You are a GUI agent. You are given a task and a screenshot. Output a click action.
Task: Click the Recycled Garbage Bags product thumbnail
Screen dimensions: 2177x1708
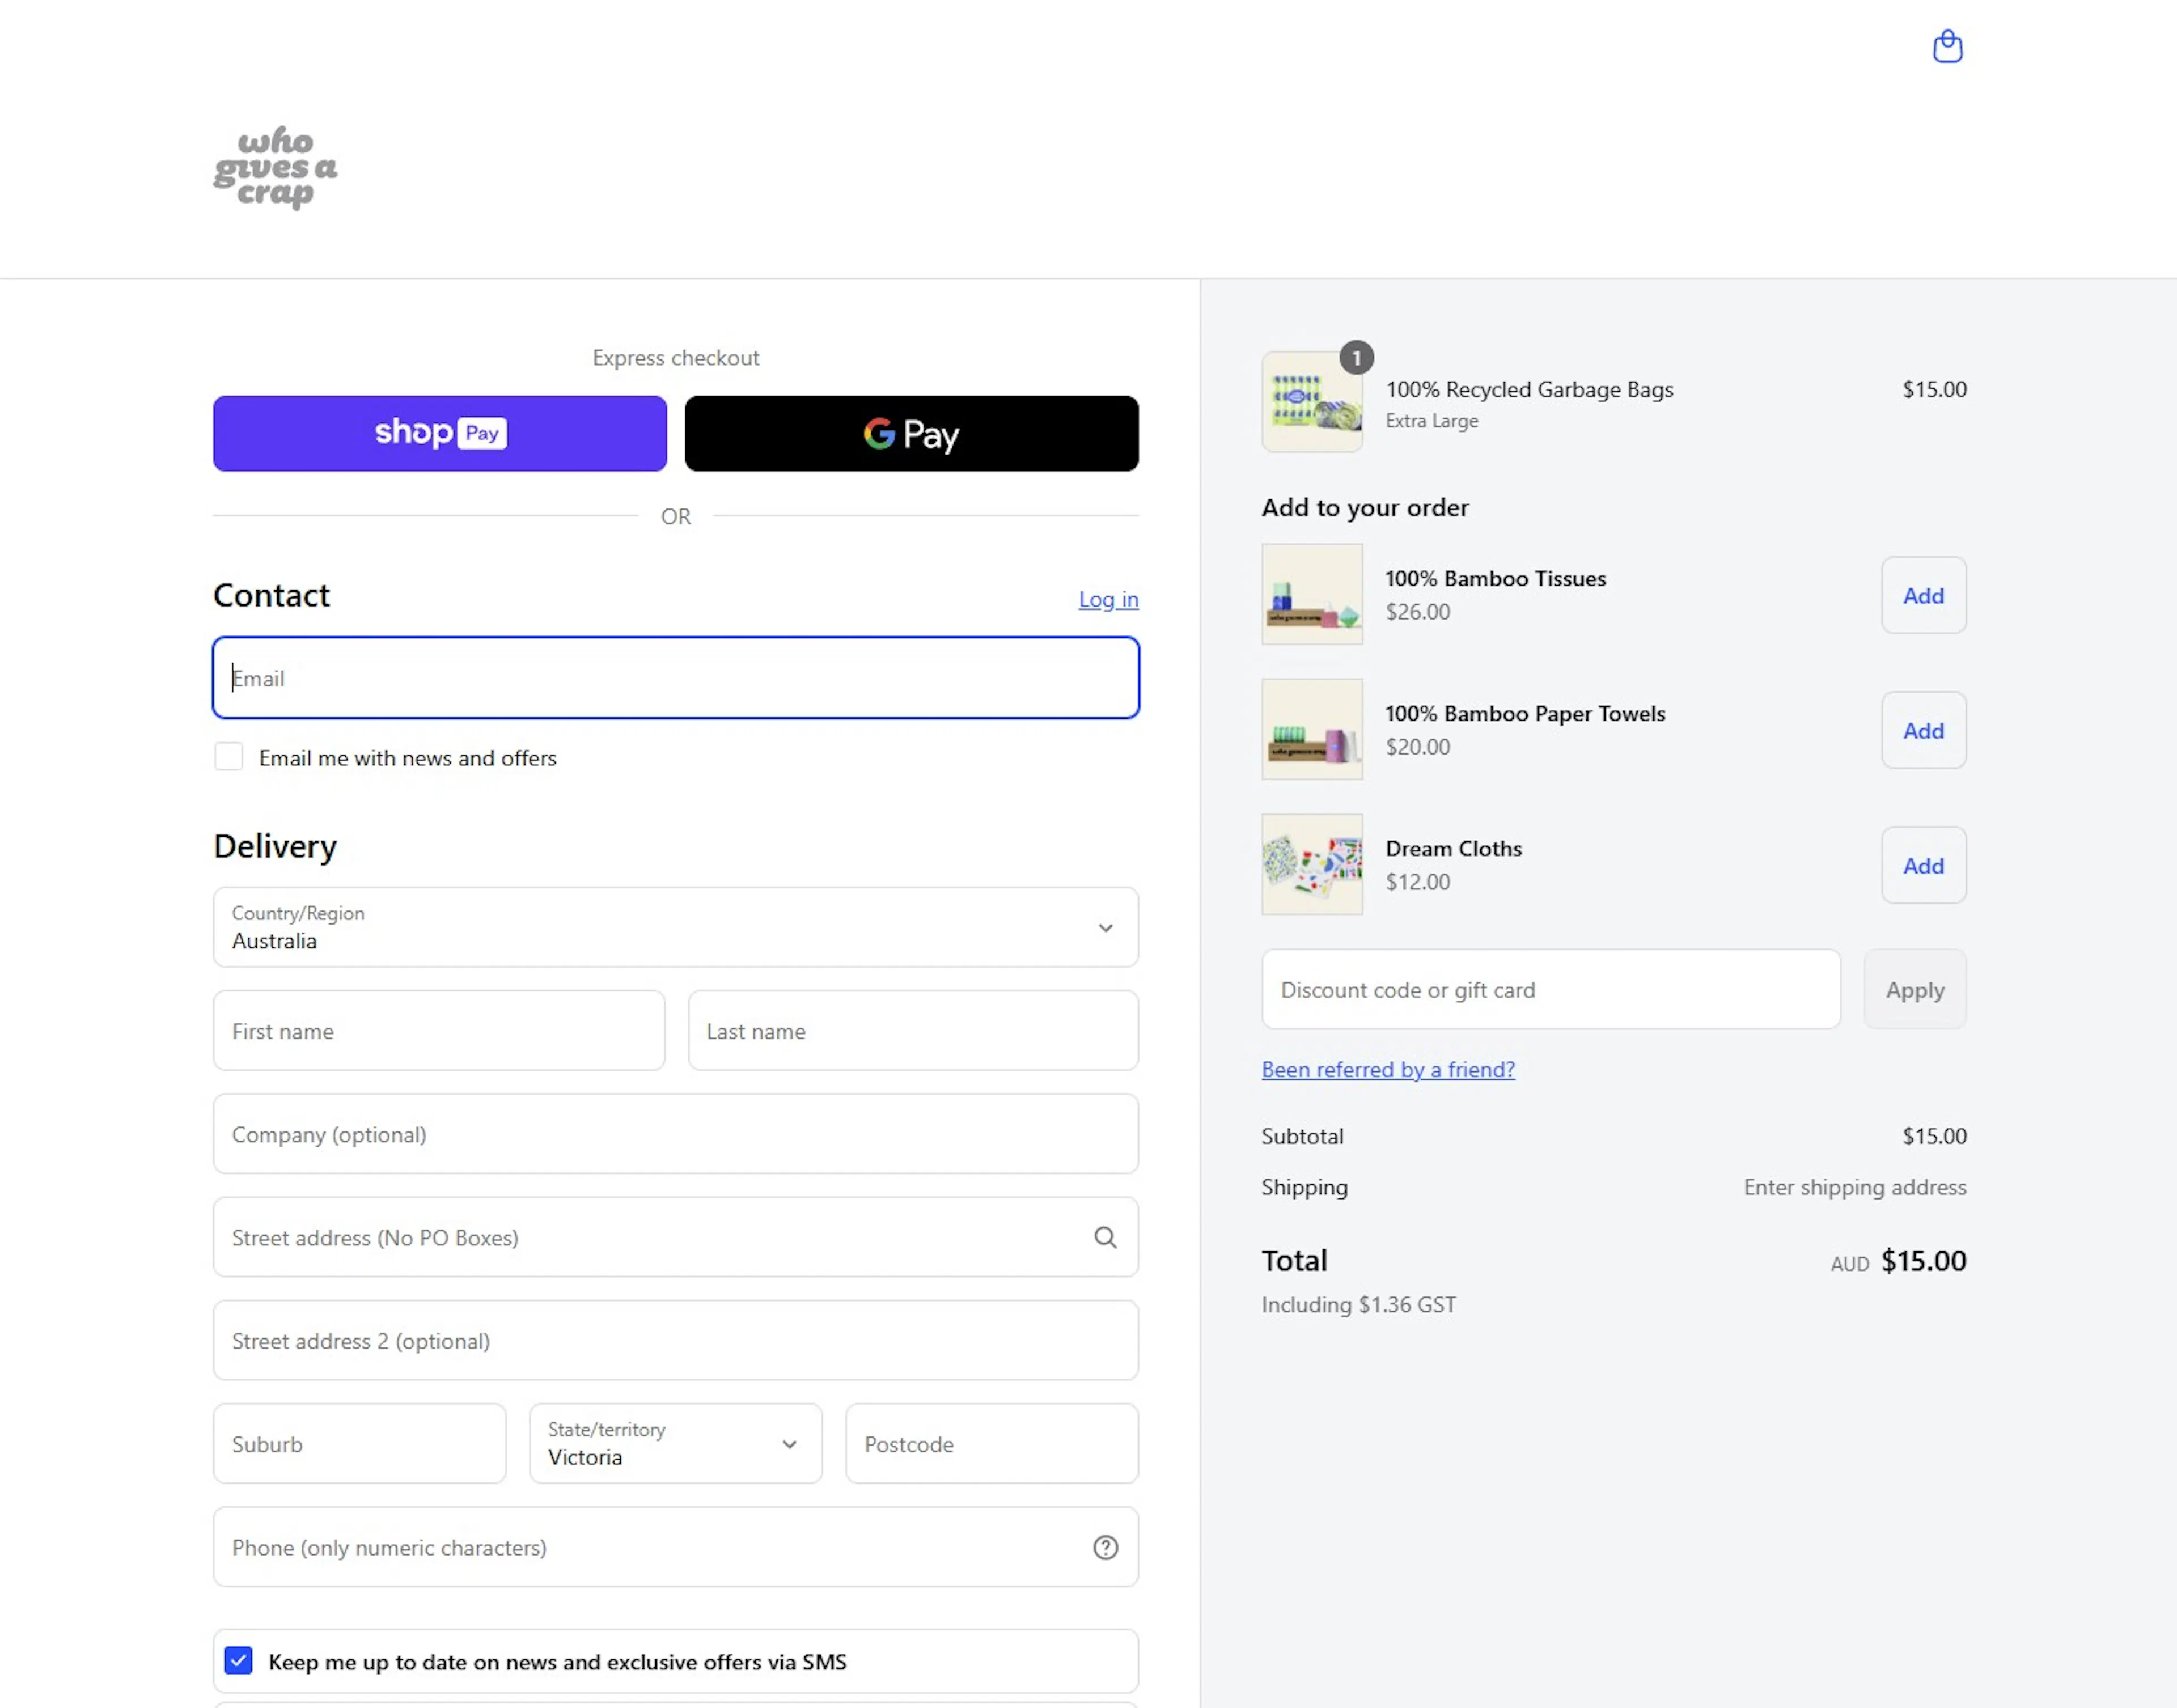[1311, 402]
